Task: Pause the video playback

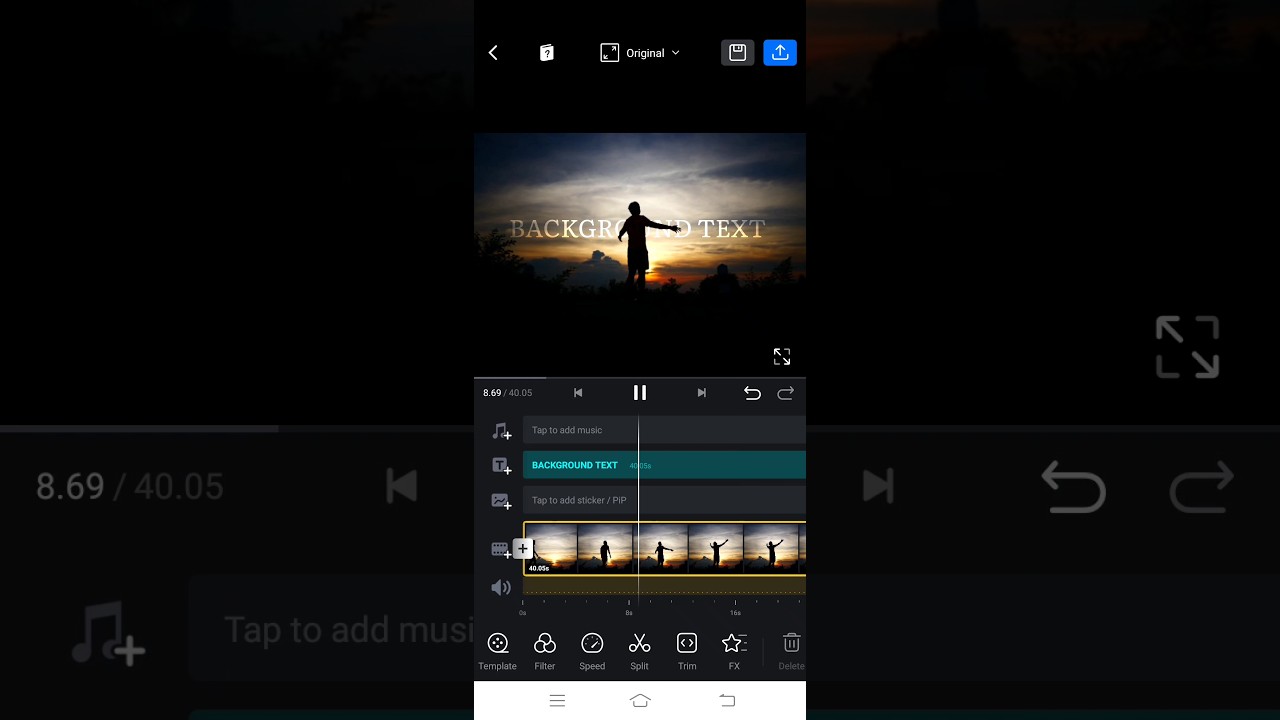Action: [640, 393]
